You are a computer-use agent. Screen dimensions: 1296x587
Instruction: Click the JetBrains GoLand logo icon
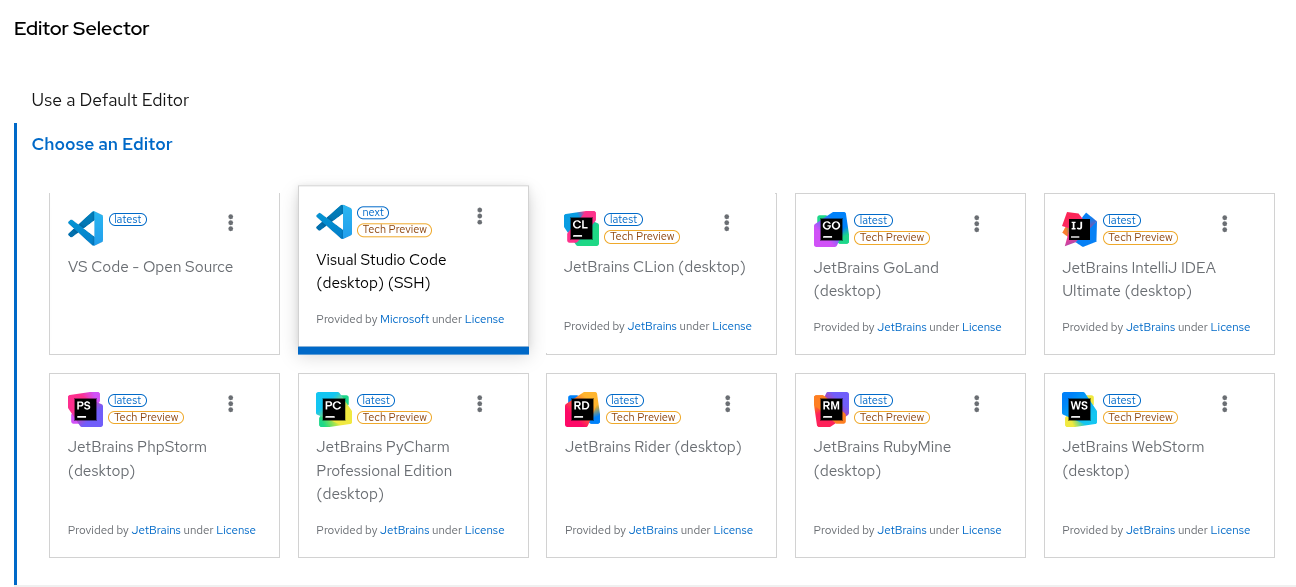click(x=831, y=229)
